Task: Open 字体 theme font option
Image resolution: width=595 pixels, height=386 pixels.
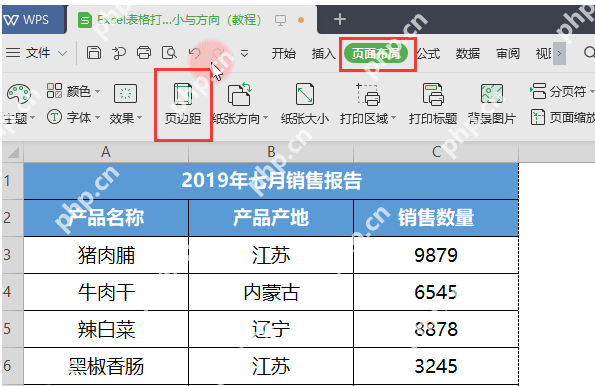Action: click(73, 117)
